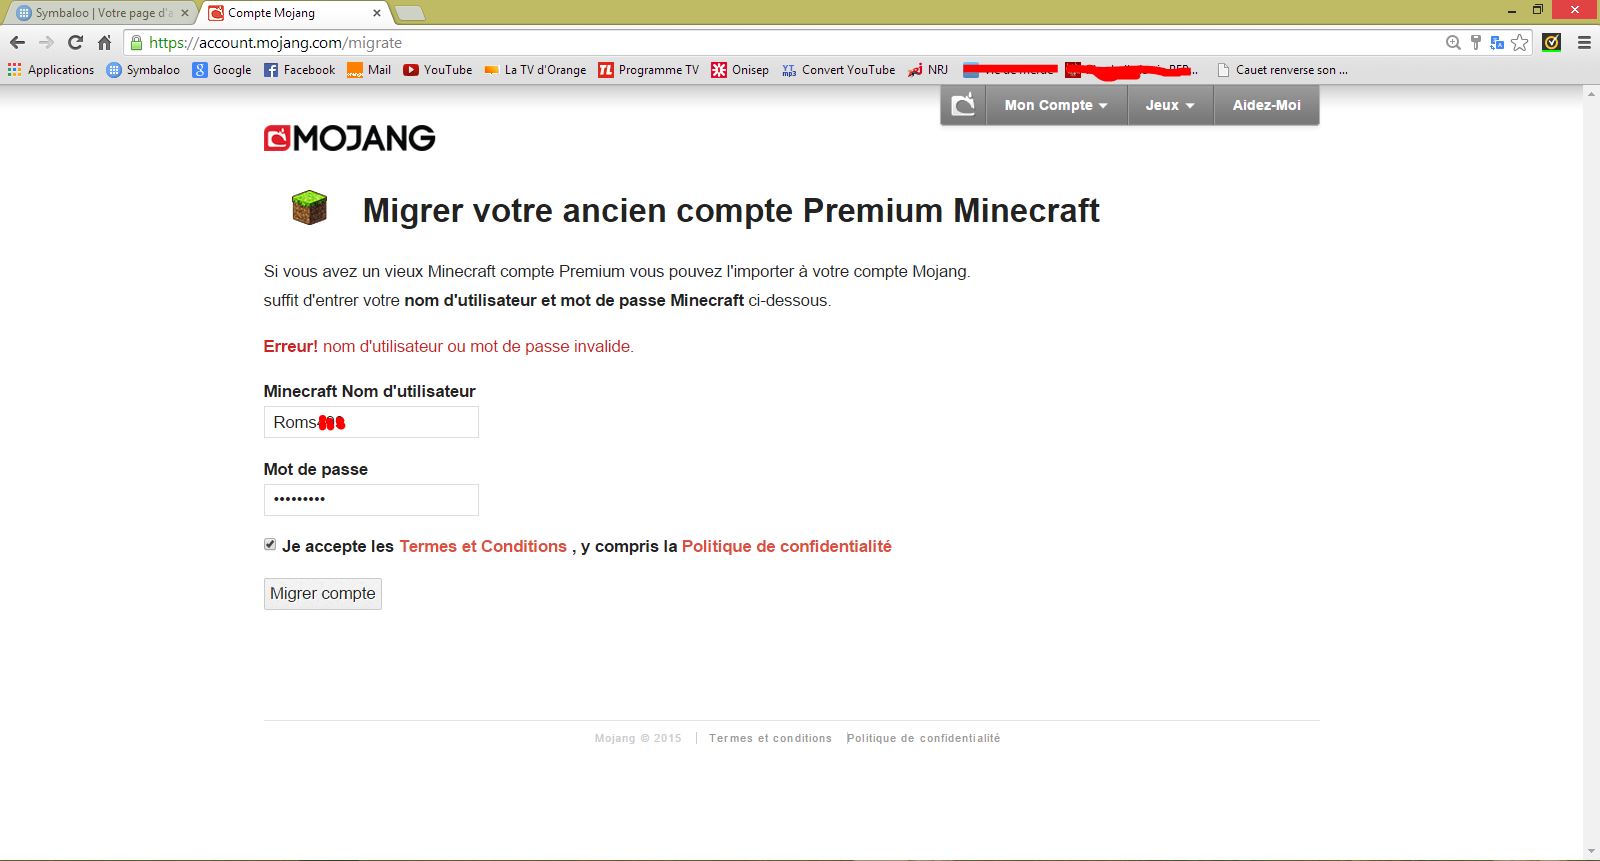Click the green extension icon in toolbar
The image size is (1600, 861).
[x=1552, y=42]
